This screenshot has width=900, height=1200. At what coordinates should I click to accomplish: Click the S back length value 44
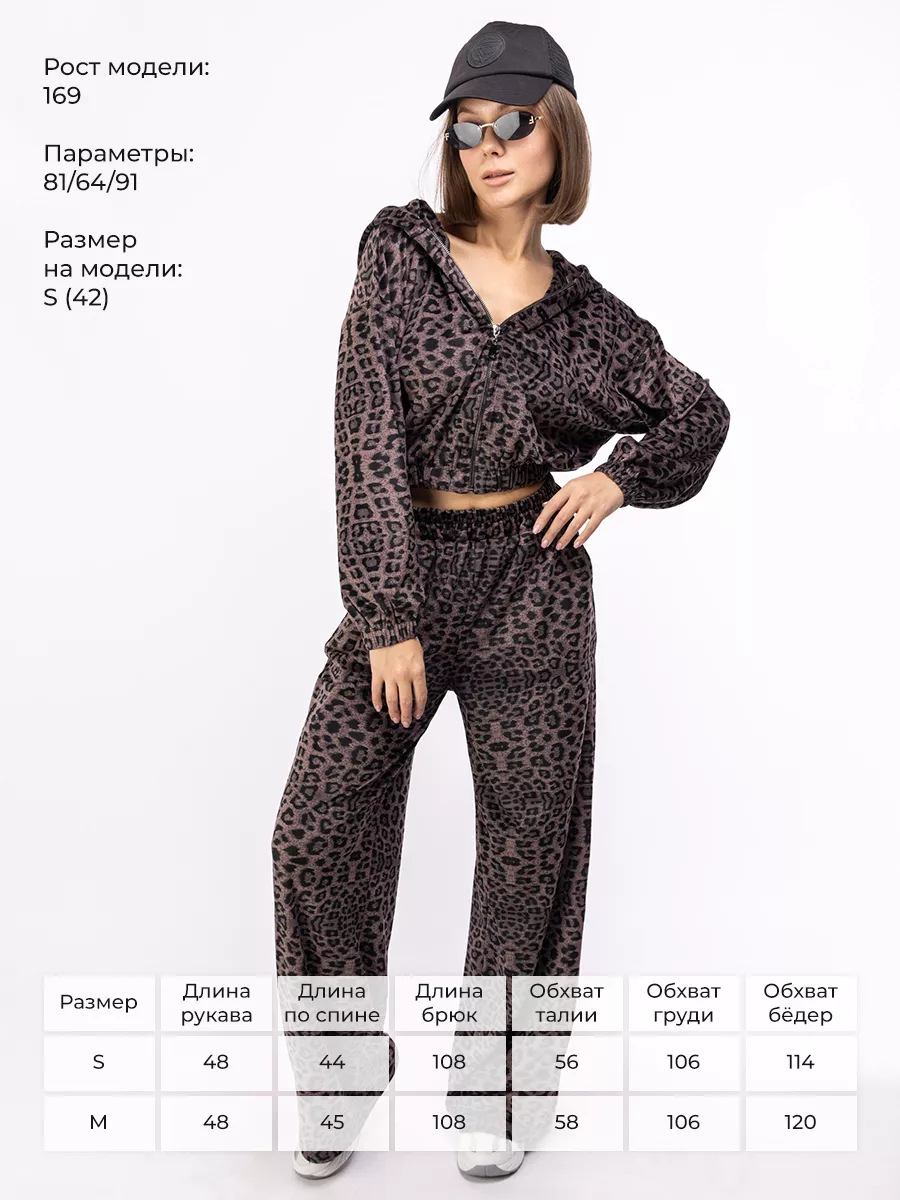[333, 1063]
